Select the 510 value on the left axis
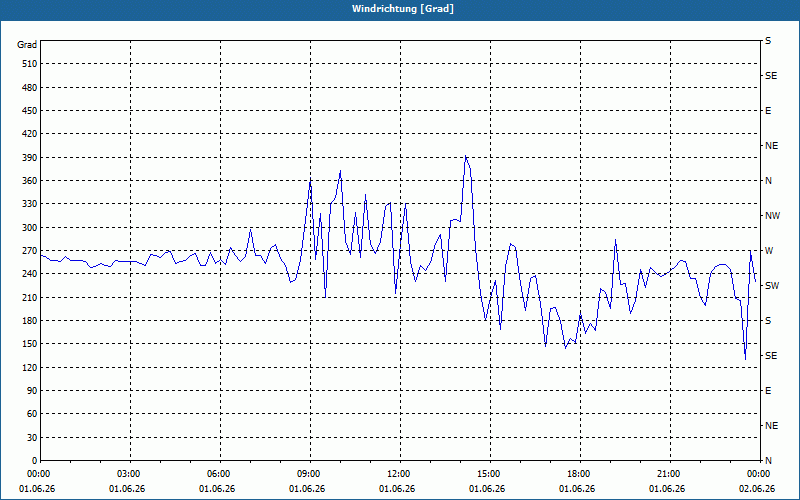800x500 pixels. coord(30,64)
